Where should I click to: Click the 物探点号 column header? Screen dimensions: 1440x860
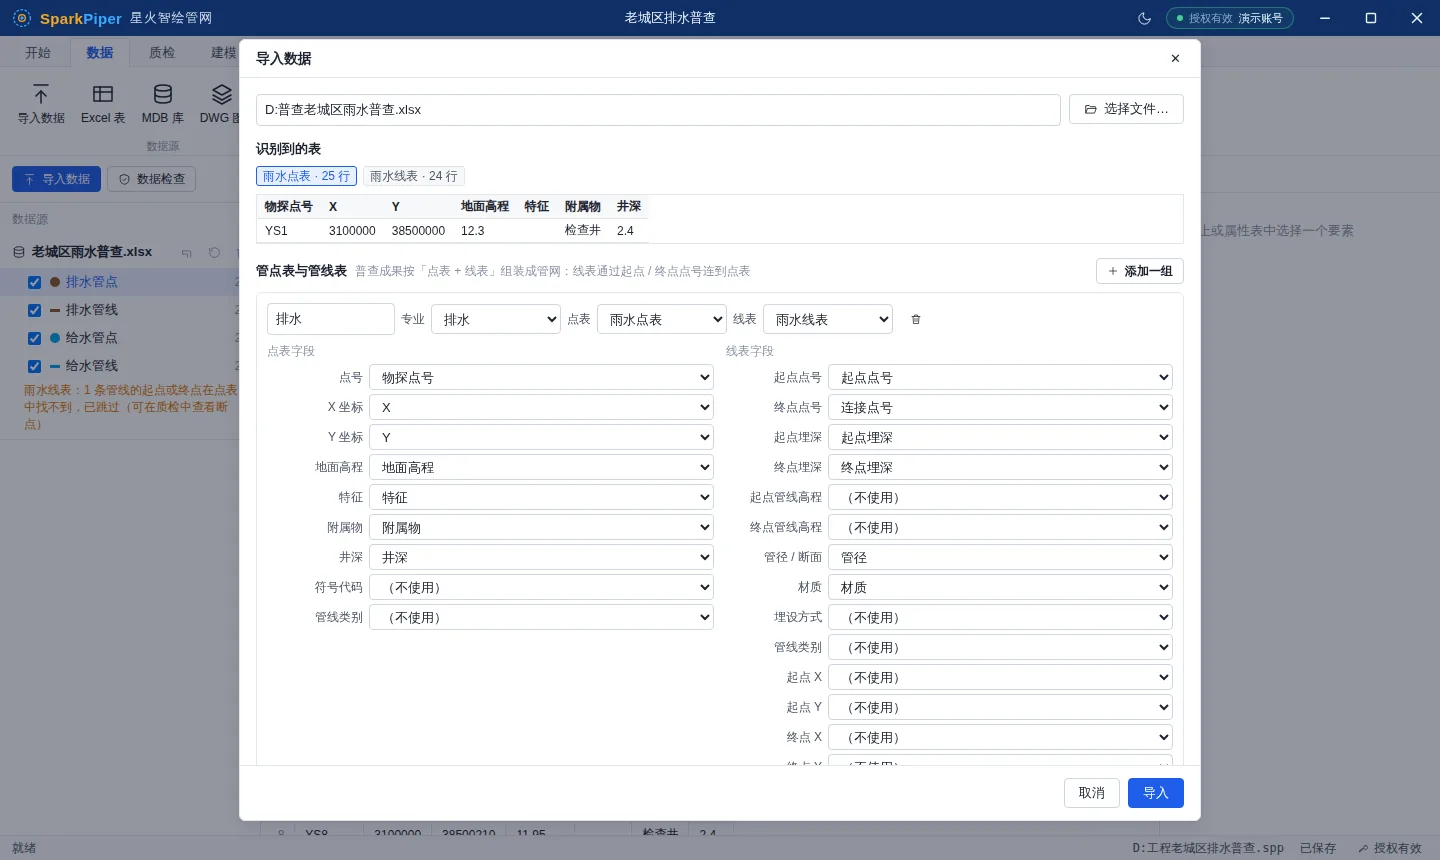coord(289,206)
